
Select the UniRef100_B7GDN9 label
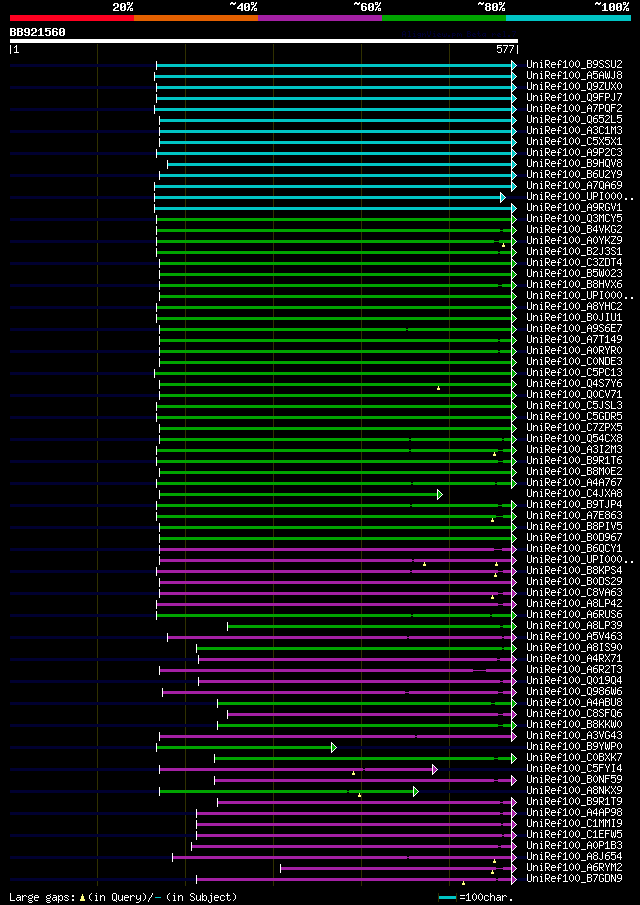pyautogui.click(x=574, y=878)
